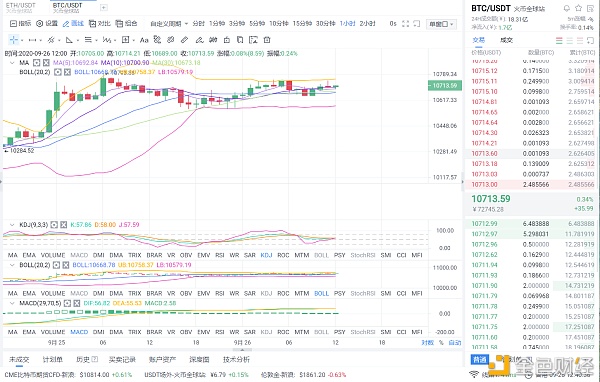Click the pop-out icon beside the favorites star

(x=590, y=8)
